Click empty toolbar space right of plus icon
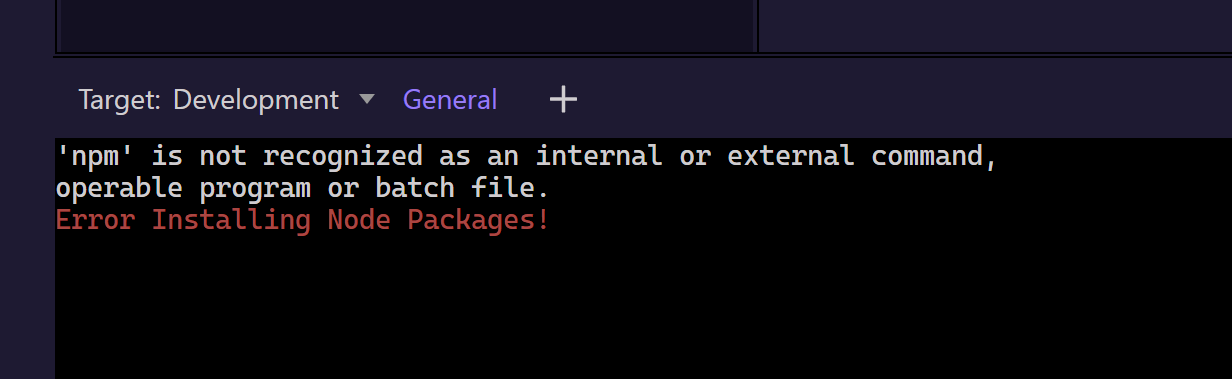The width and height of the screenshot is (1232, 379). (x=900, y=99)
